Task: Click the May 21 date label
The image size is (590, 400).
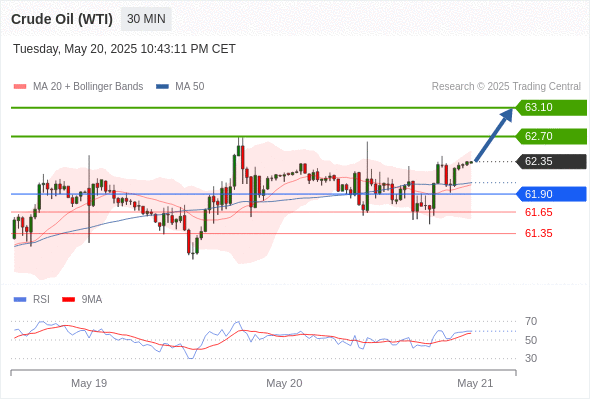Action: [475, 383]
